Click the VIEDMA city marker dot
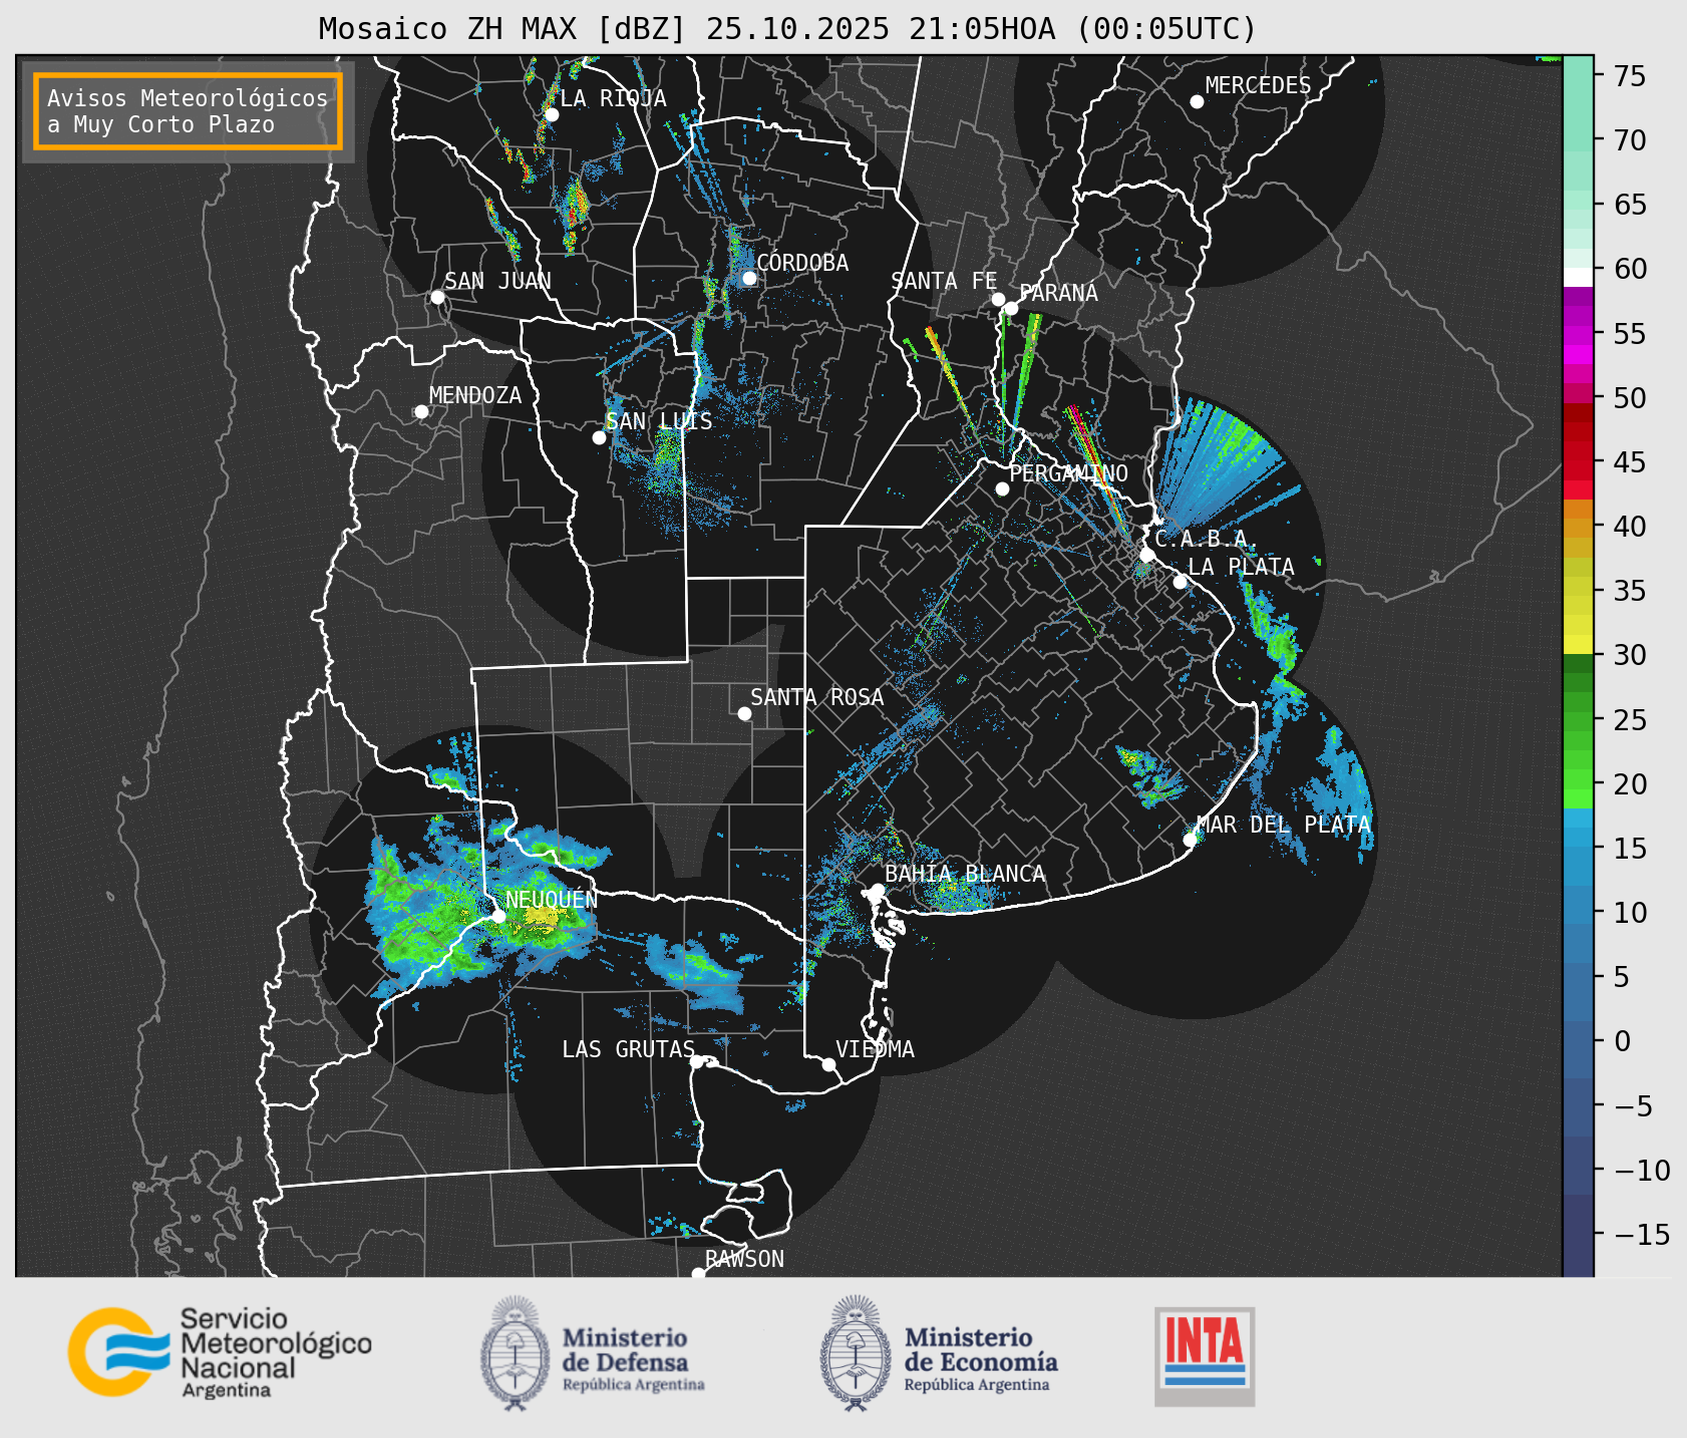The image size is (1687, 1438). [x=828, y=1064]
